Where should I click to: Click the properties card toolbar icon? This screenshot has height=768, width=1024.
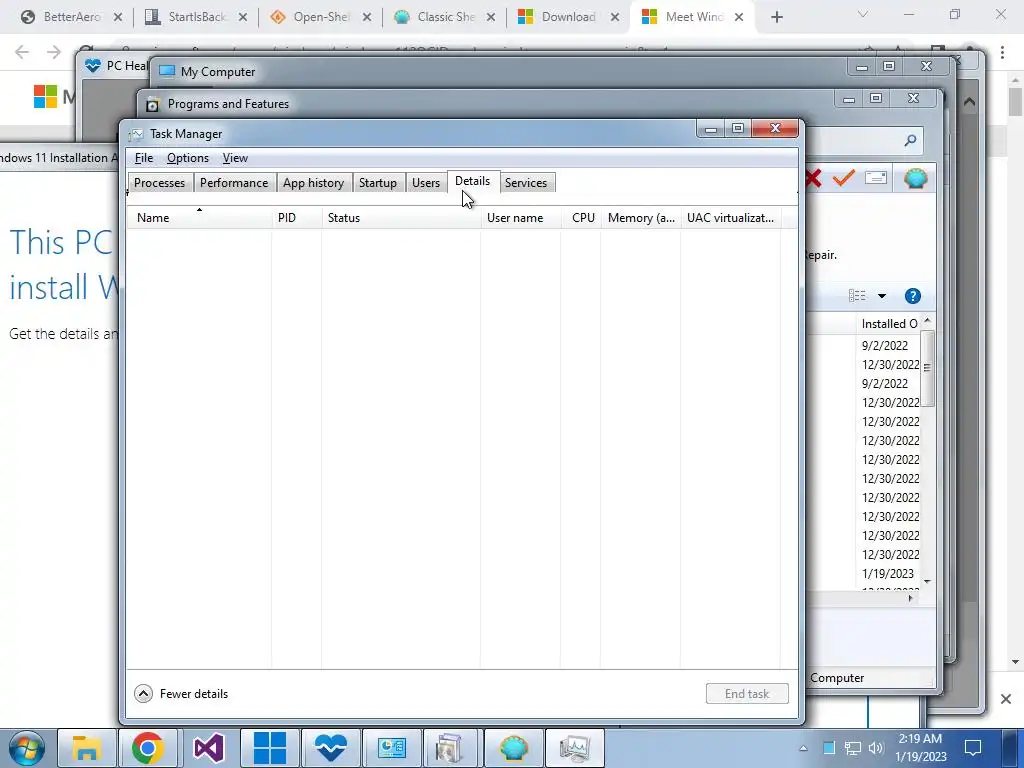coord(876,178)
